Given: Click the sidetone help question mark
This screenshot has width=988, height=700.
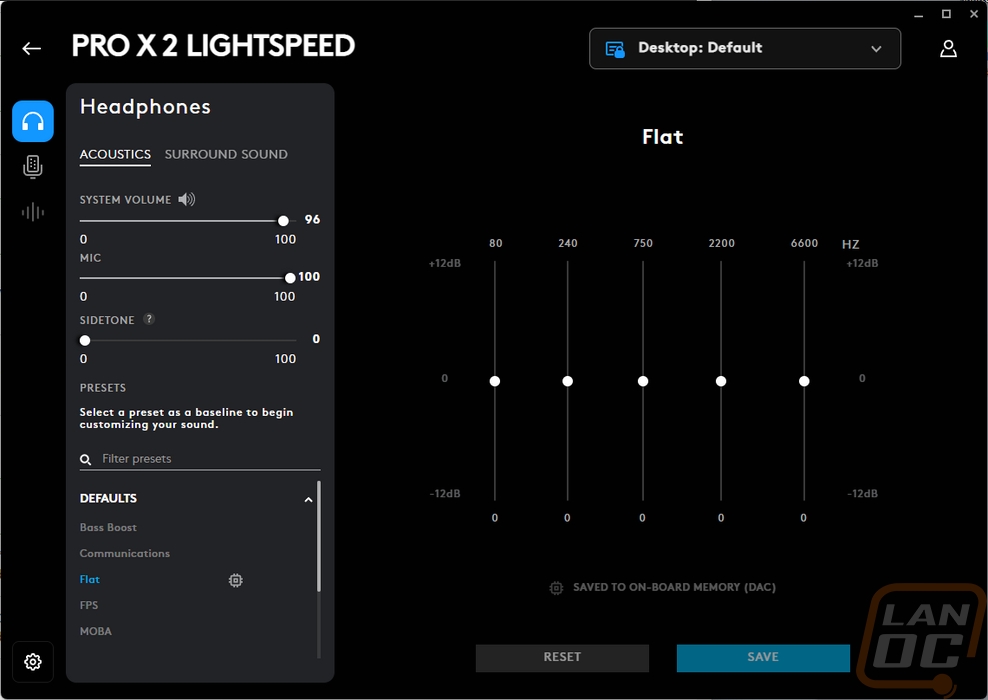Looking at the screenshot, I should click(149, 319).
